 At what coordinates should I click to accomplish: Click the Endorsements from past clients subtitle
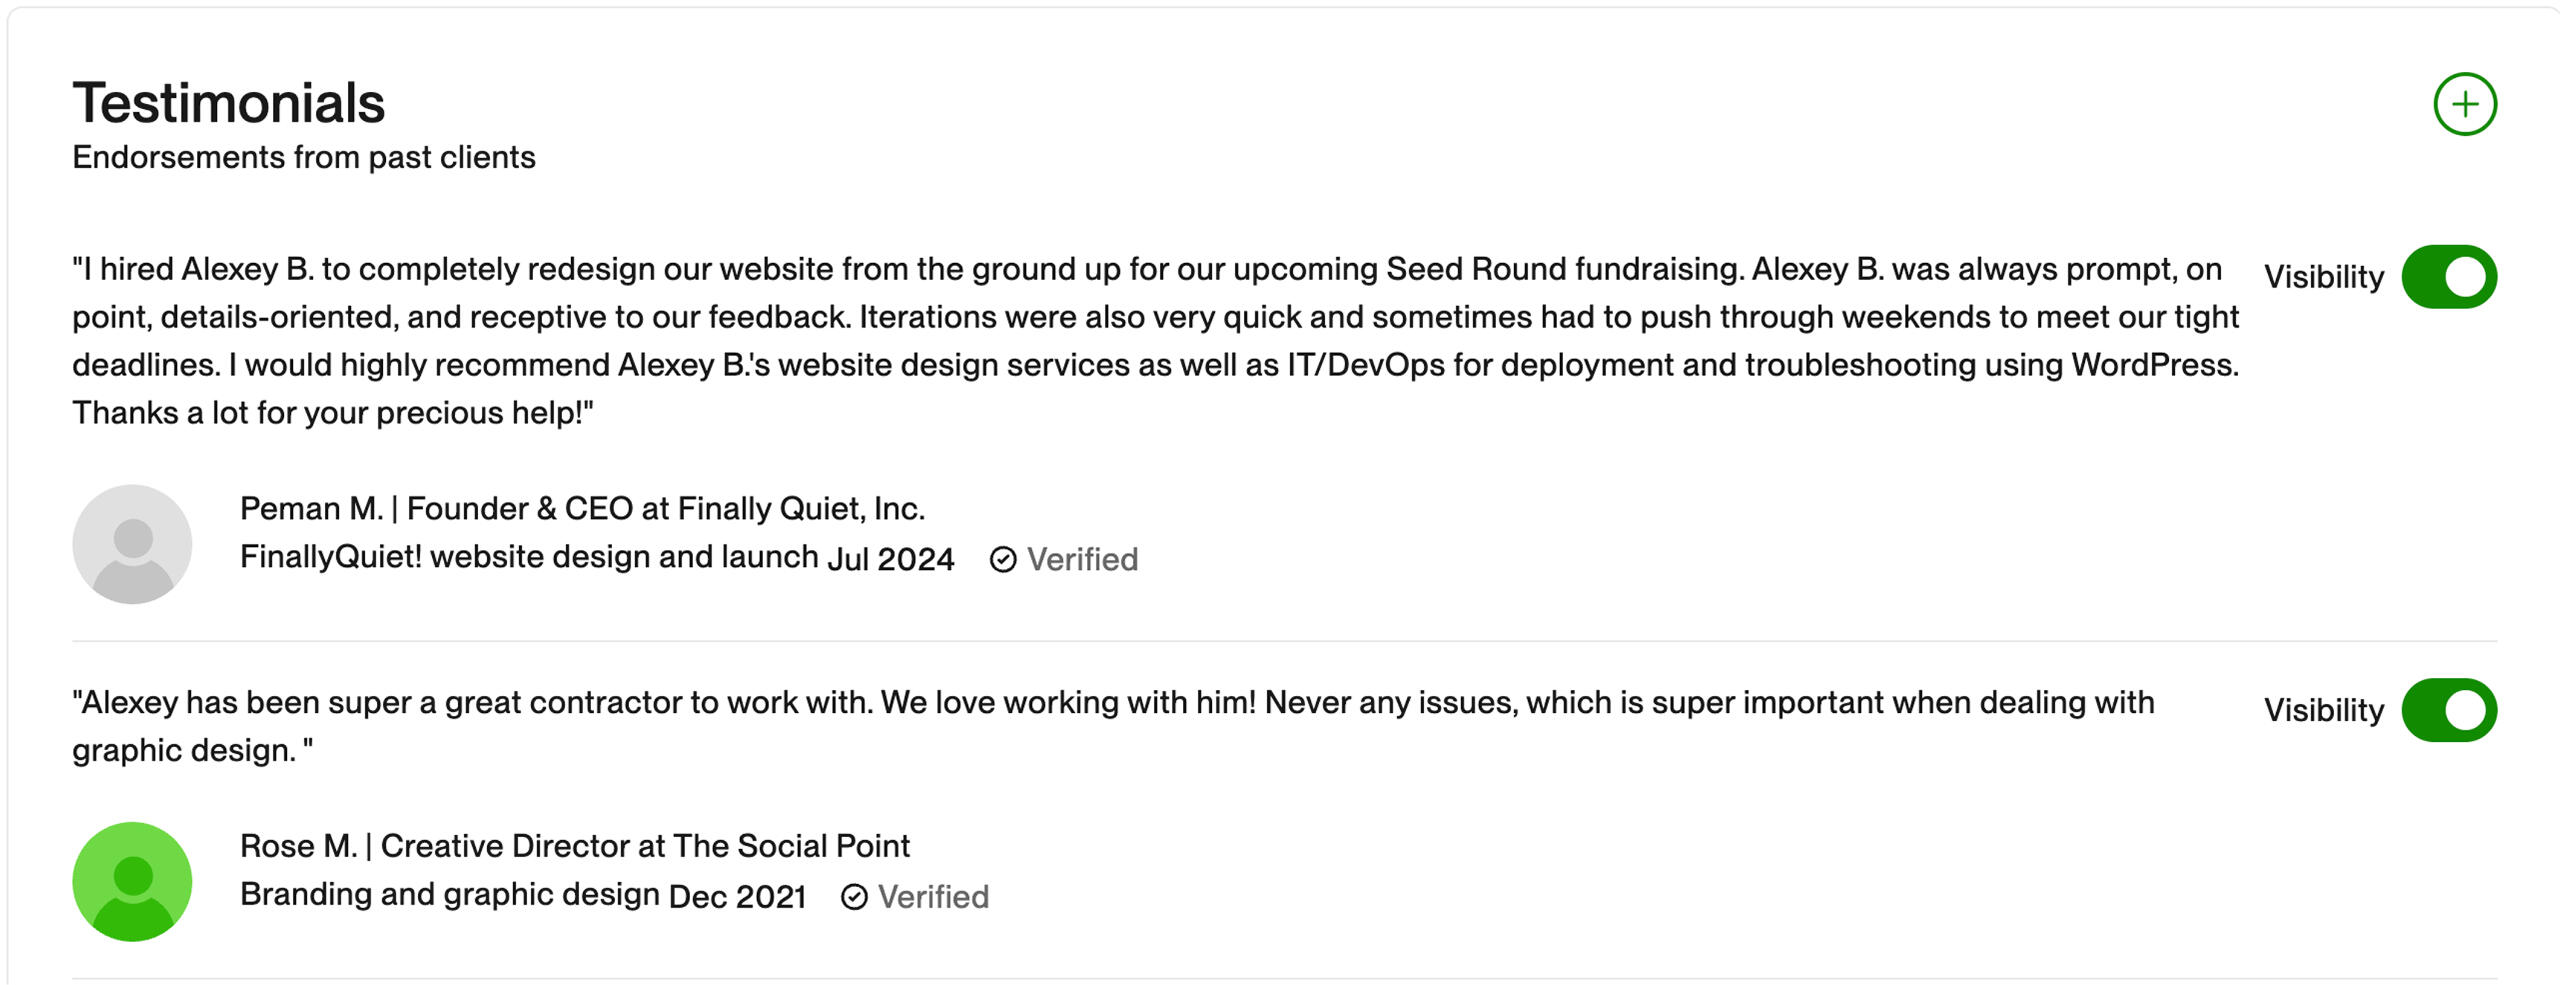[x=304, y=157]
